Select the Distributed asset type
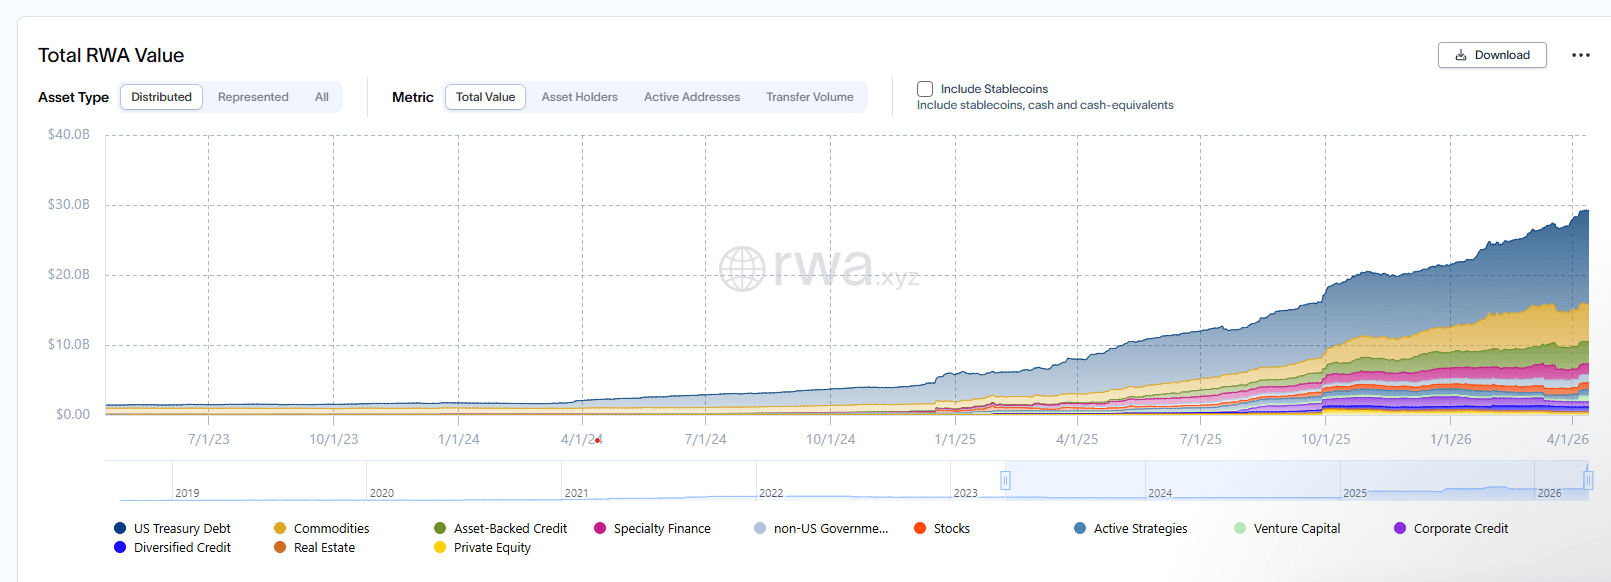This screenshot has width=1611, height=582. (x=161, y=97)
